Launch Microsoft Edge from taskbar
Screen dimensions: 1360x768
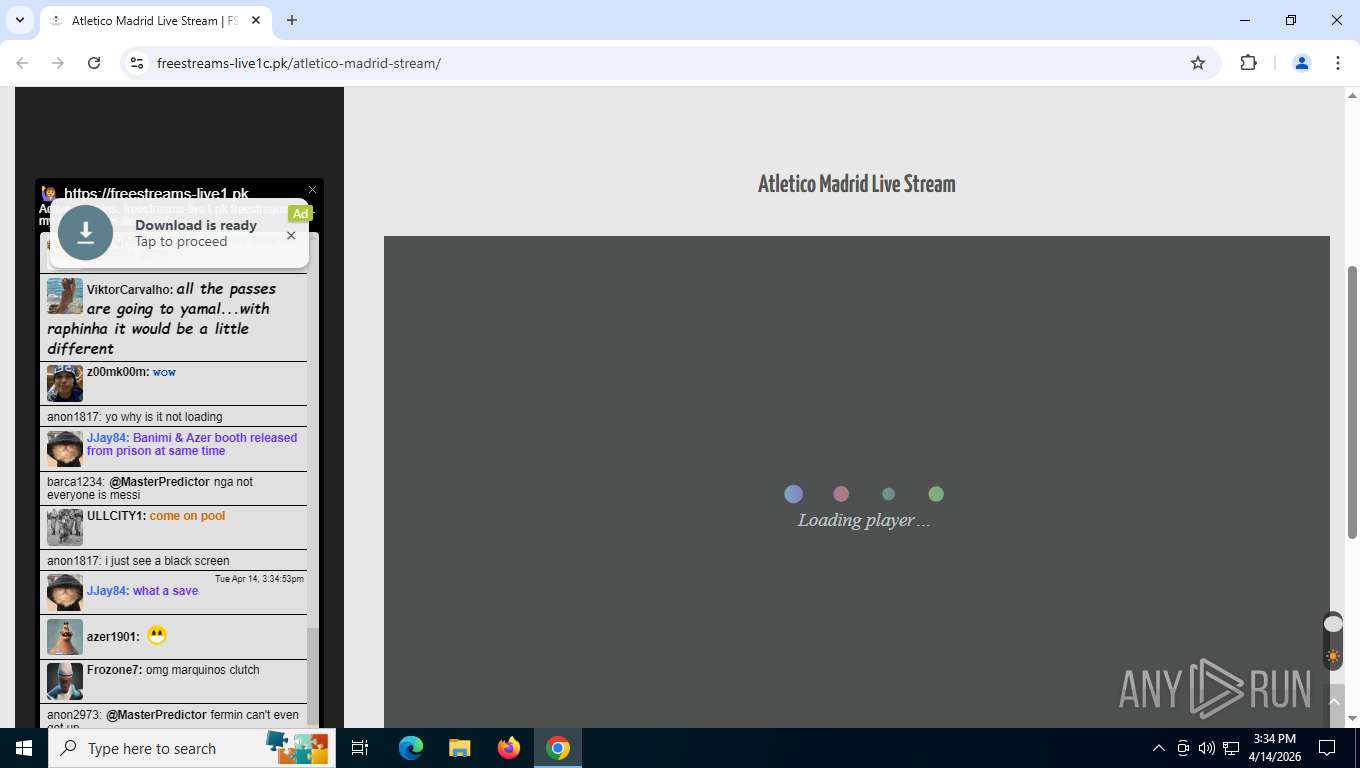[x=411, y=748]
